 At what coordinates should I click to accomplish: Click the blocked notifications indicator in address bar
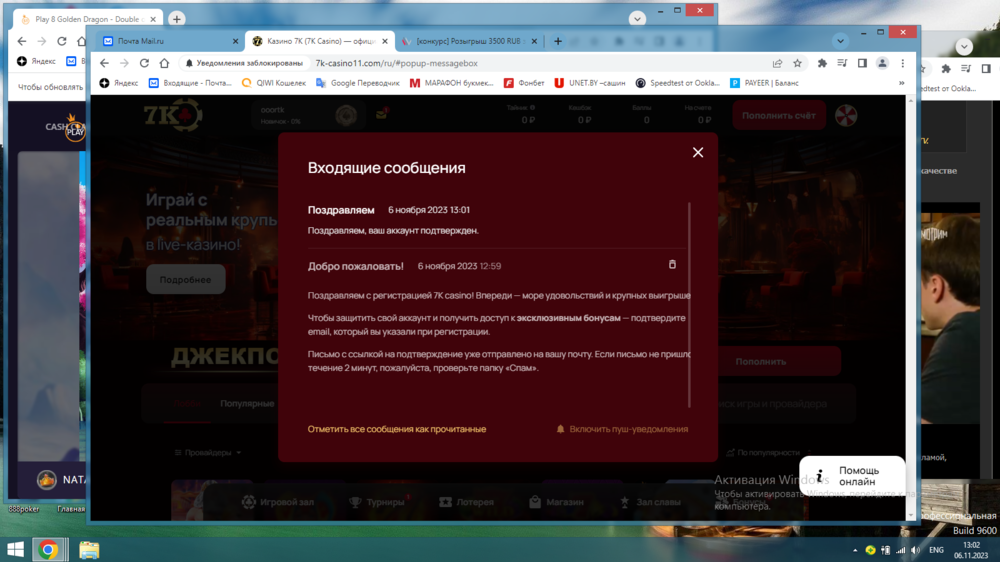236,63
